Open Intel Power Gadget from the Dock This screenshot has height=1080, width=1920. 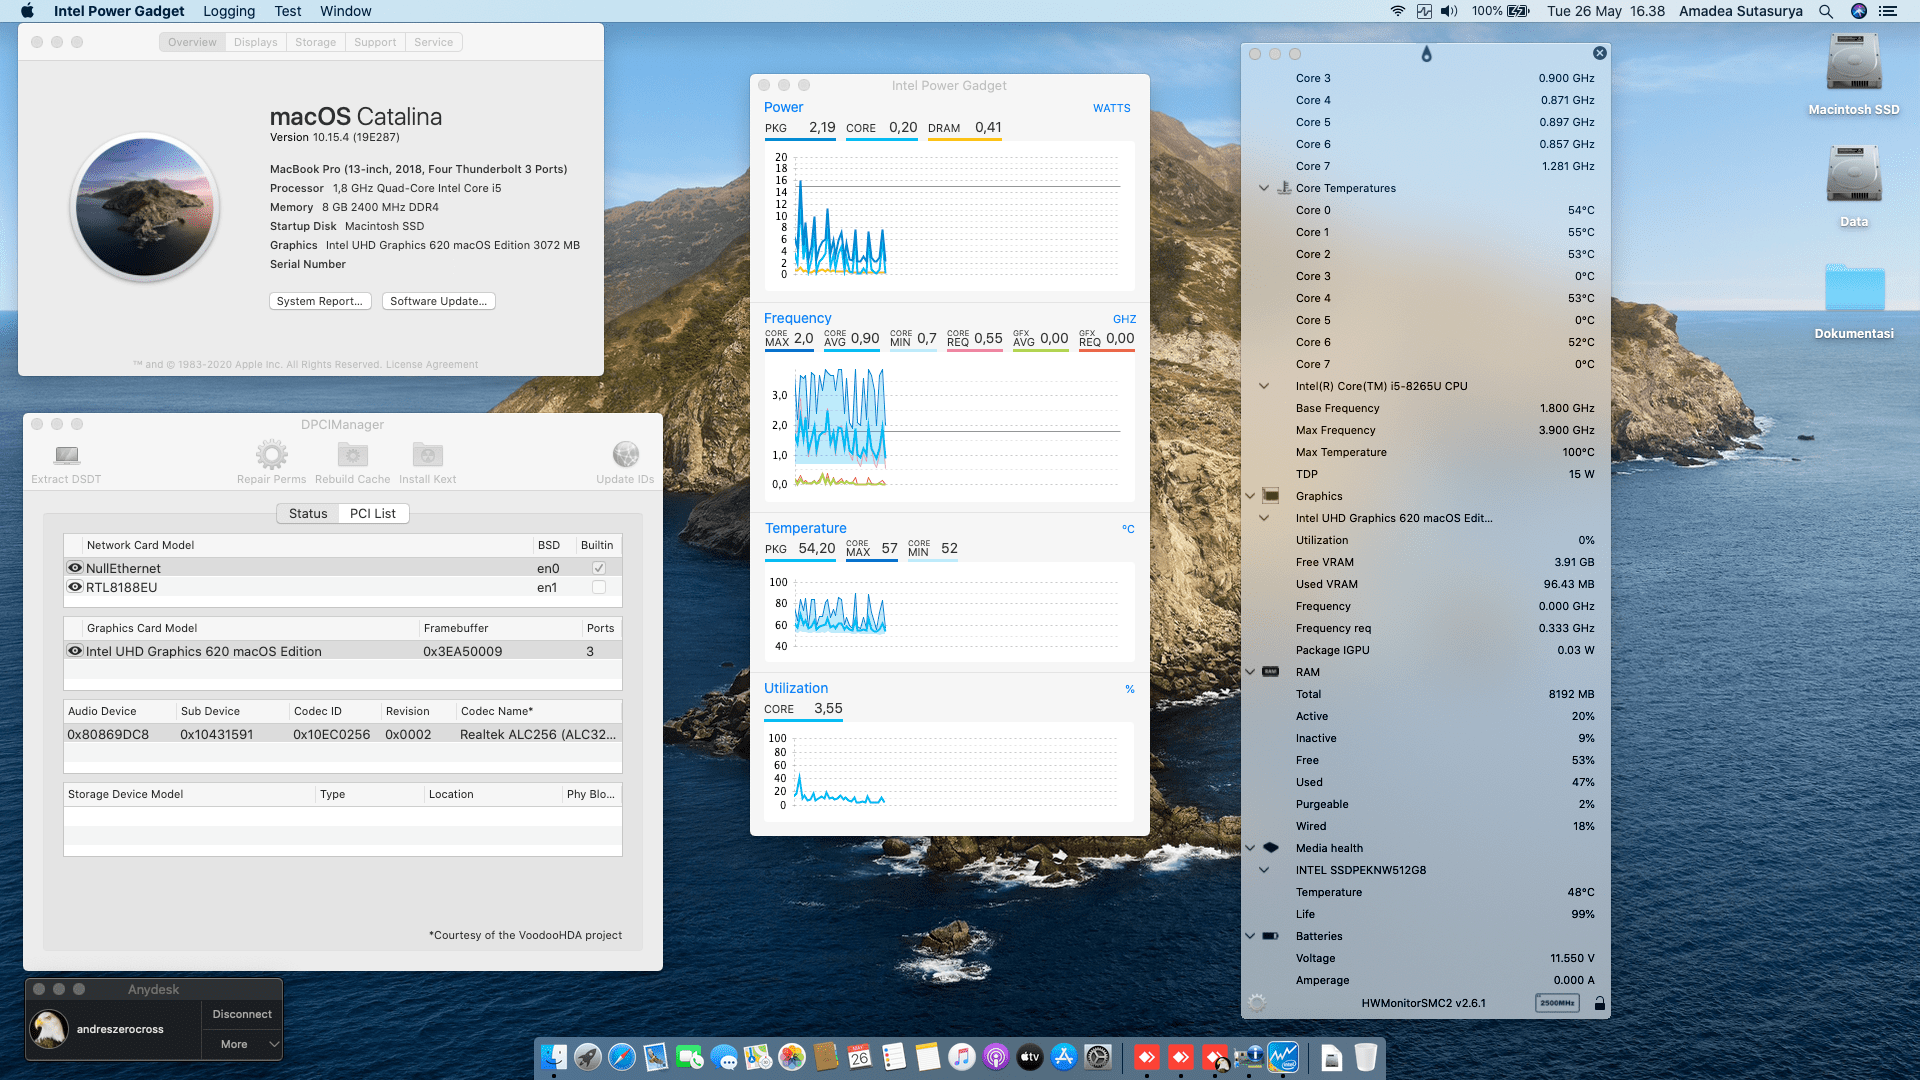click(1283, 1057)
